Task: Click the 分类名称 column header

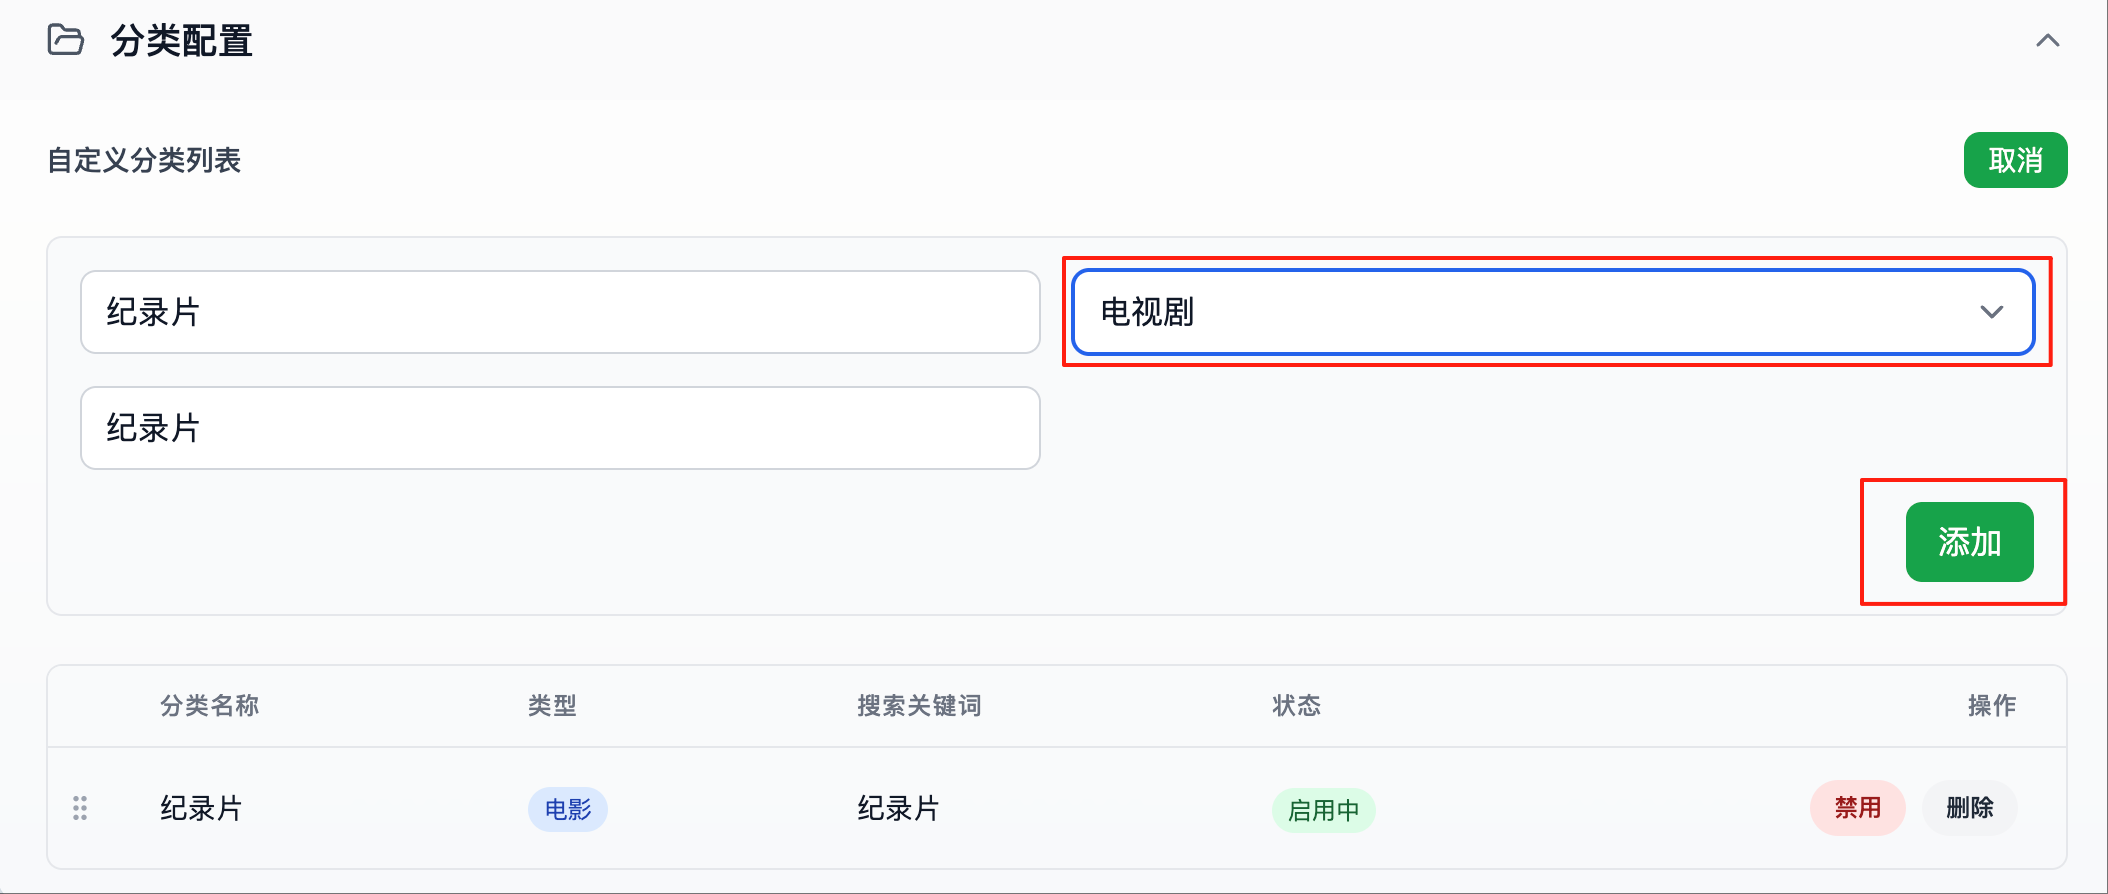Action: coord(209,706)
